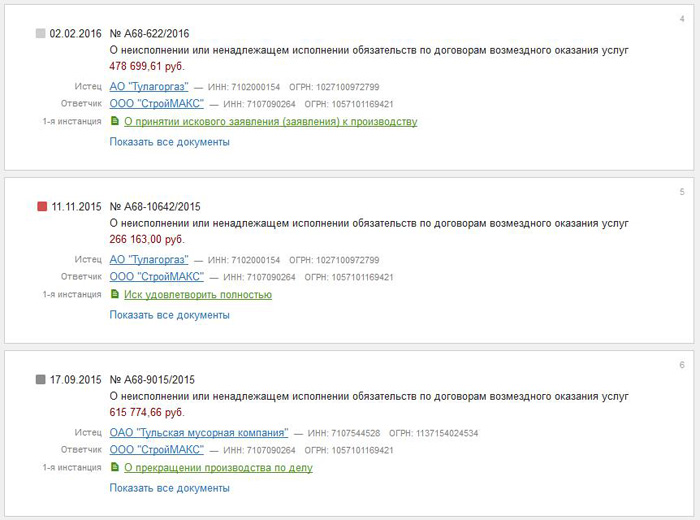Open defendant ООО "СтройМАКС" in case А68-9015/2015

156,450
